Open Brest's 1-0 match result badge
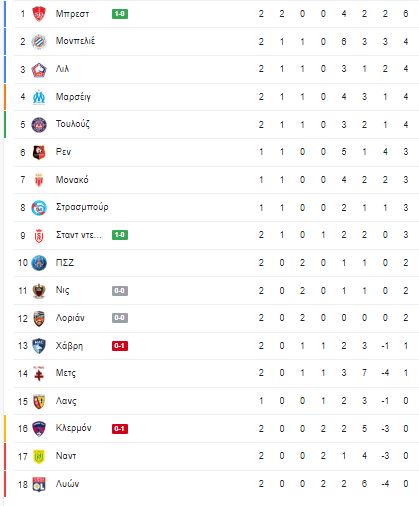 (x=120, y=14)
